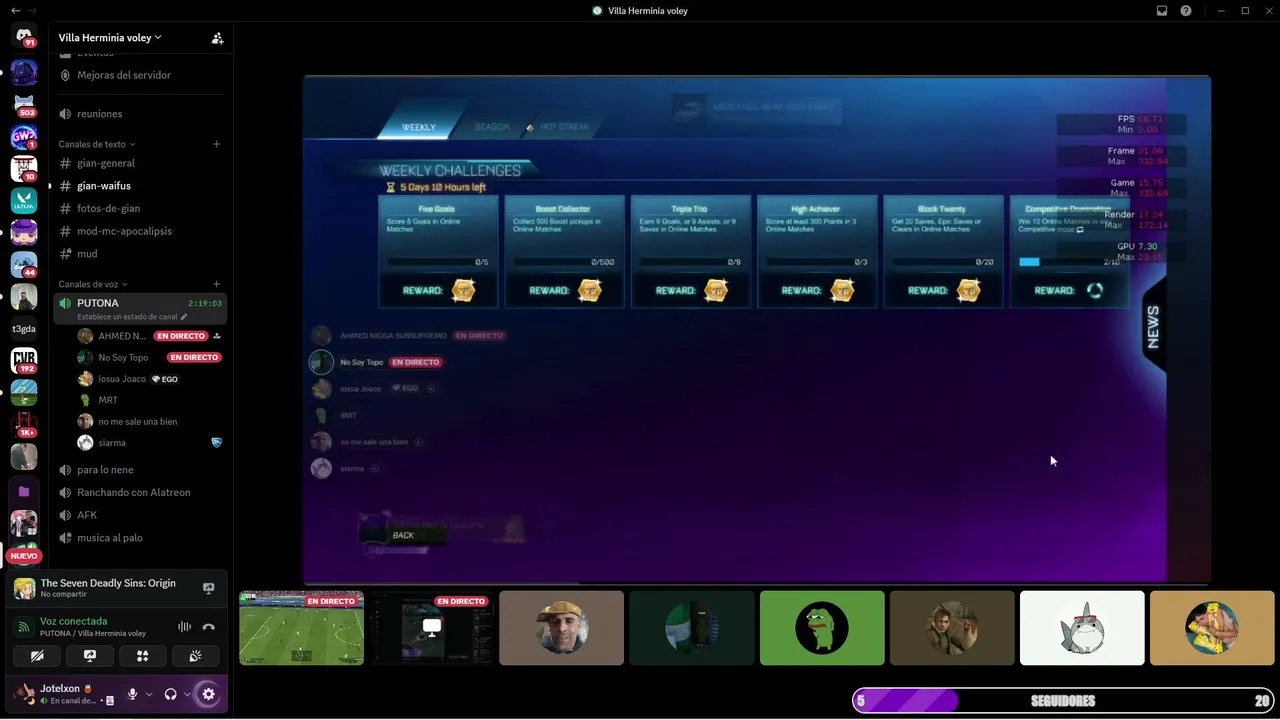Select the shark avatar participant tile
The width and height of the screenshot is (1280, 720).
pos(1082,628)
